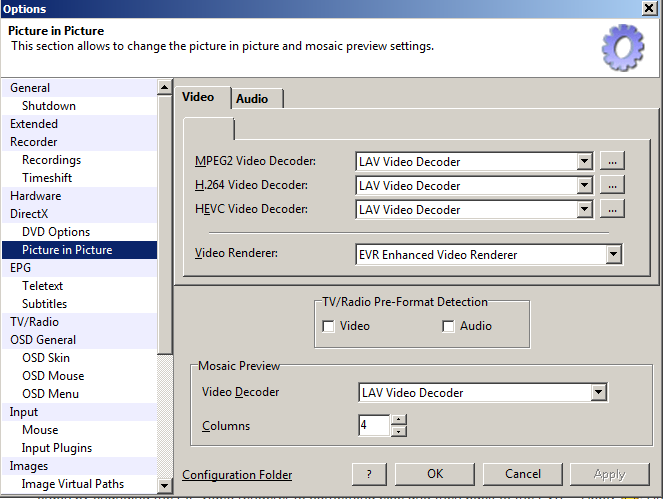Increase Columns value with up arrow

(399, 420)
